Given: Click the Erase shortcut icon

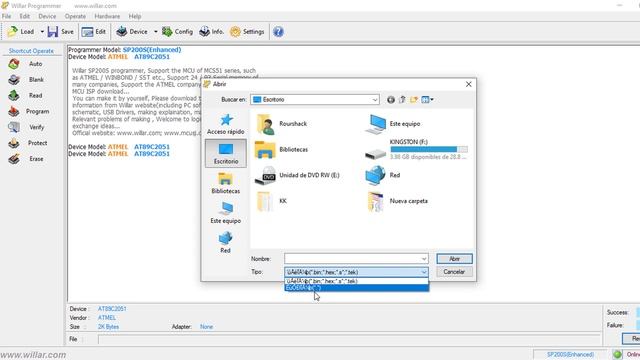Looking at the screenshot, I should click(13, 159).
